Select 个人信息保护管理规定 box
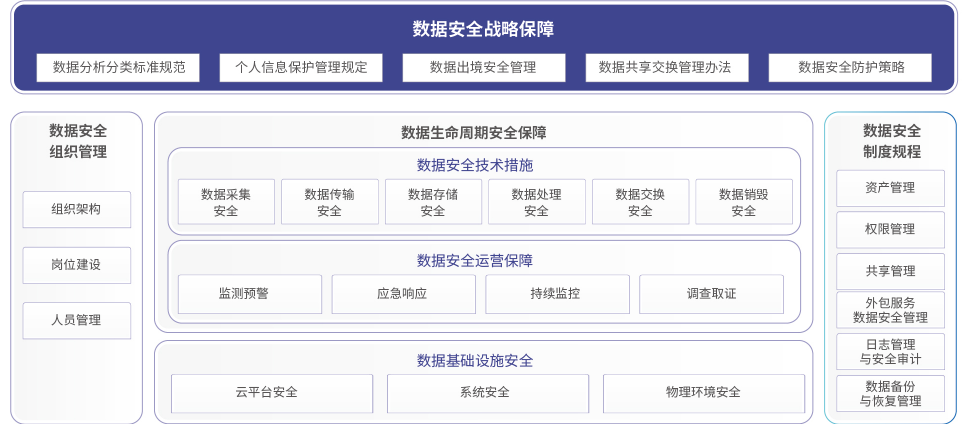The image size is (965, 424). pyautogui.click(x=301, y=68)
